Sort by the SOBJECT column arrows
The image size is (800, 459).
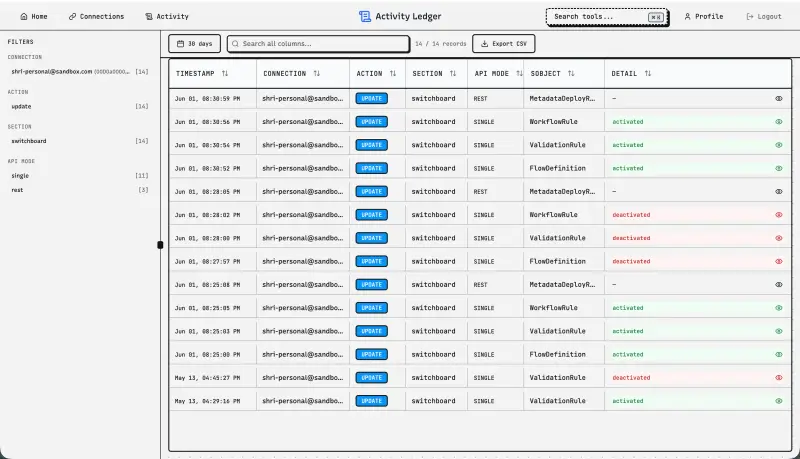[571, 73]
